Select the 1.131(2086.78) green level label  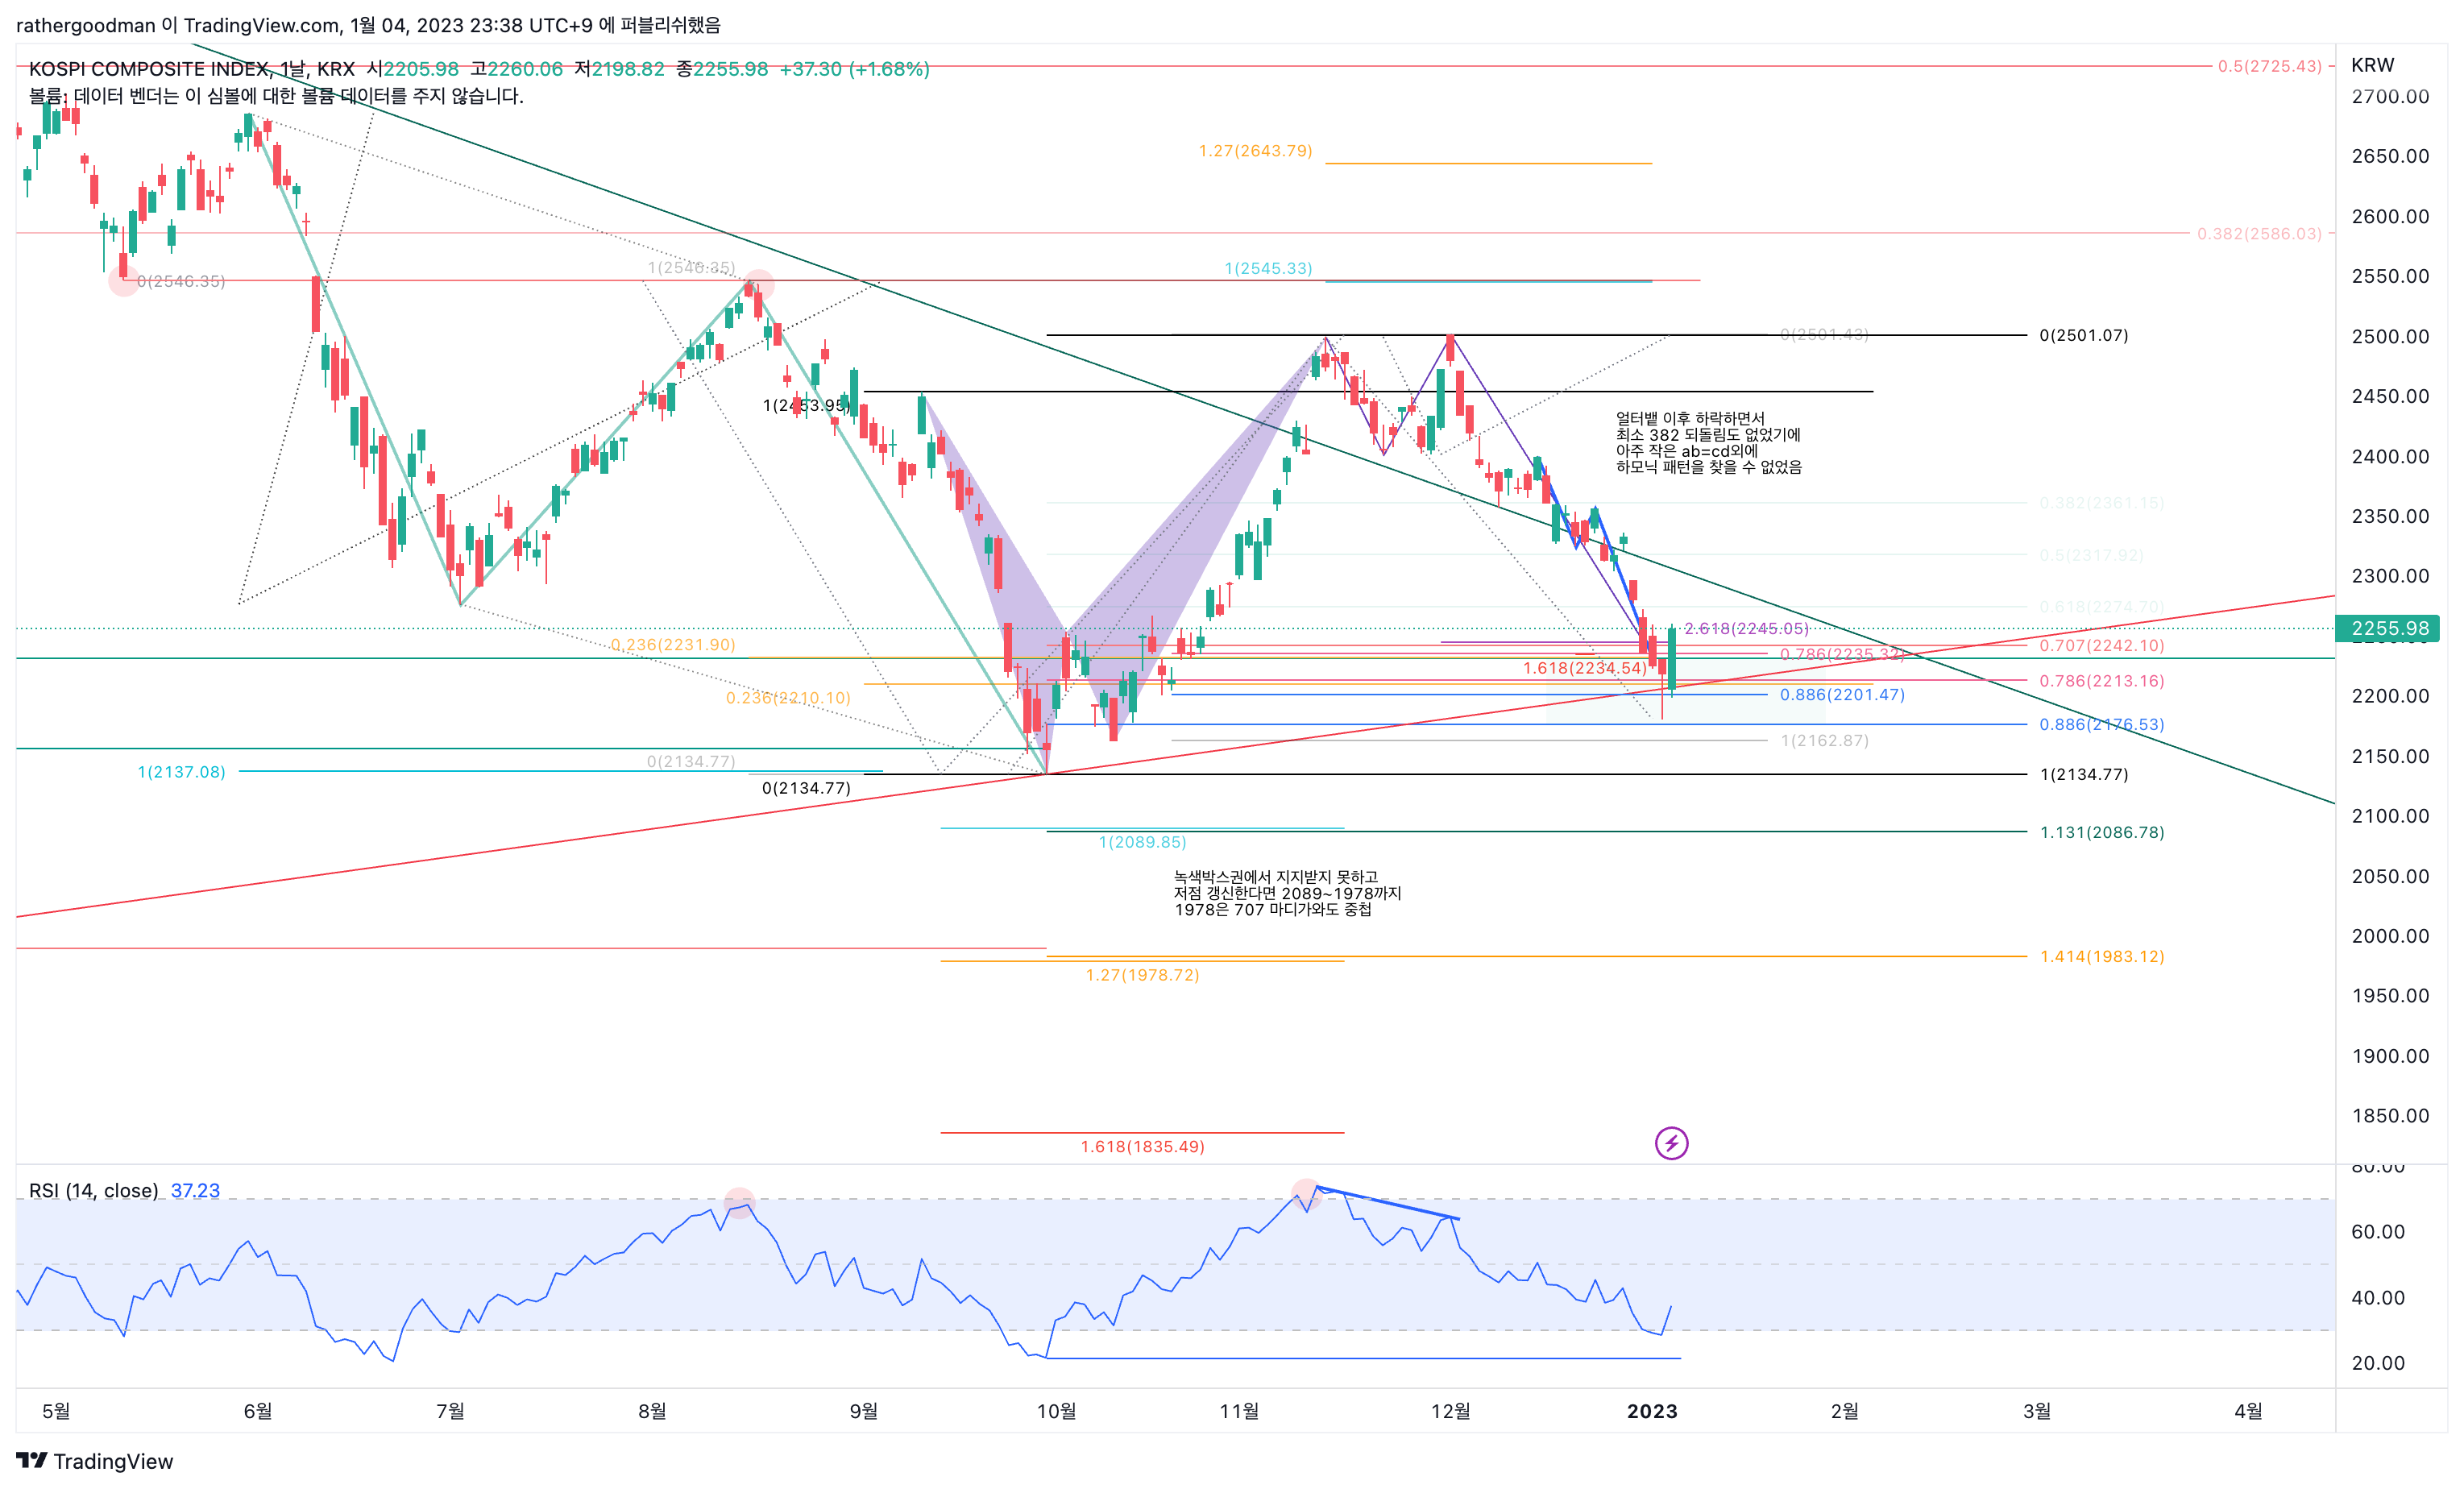[x=2101, y=832]
